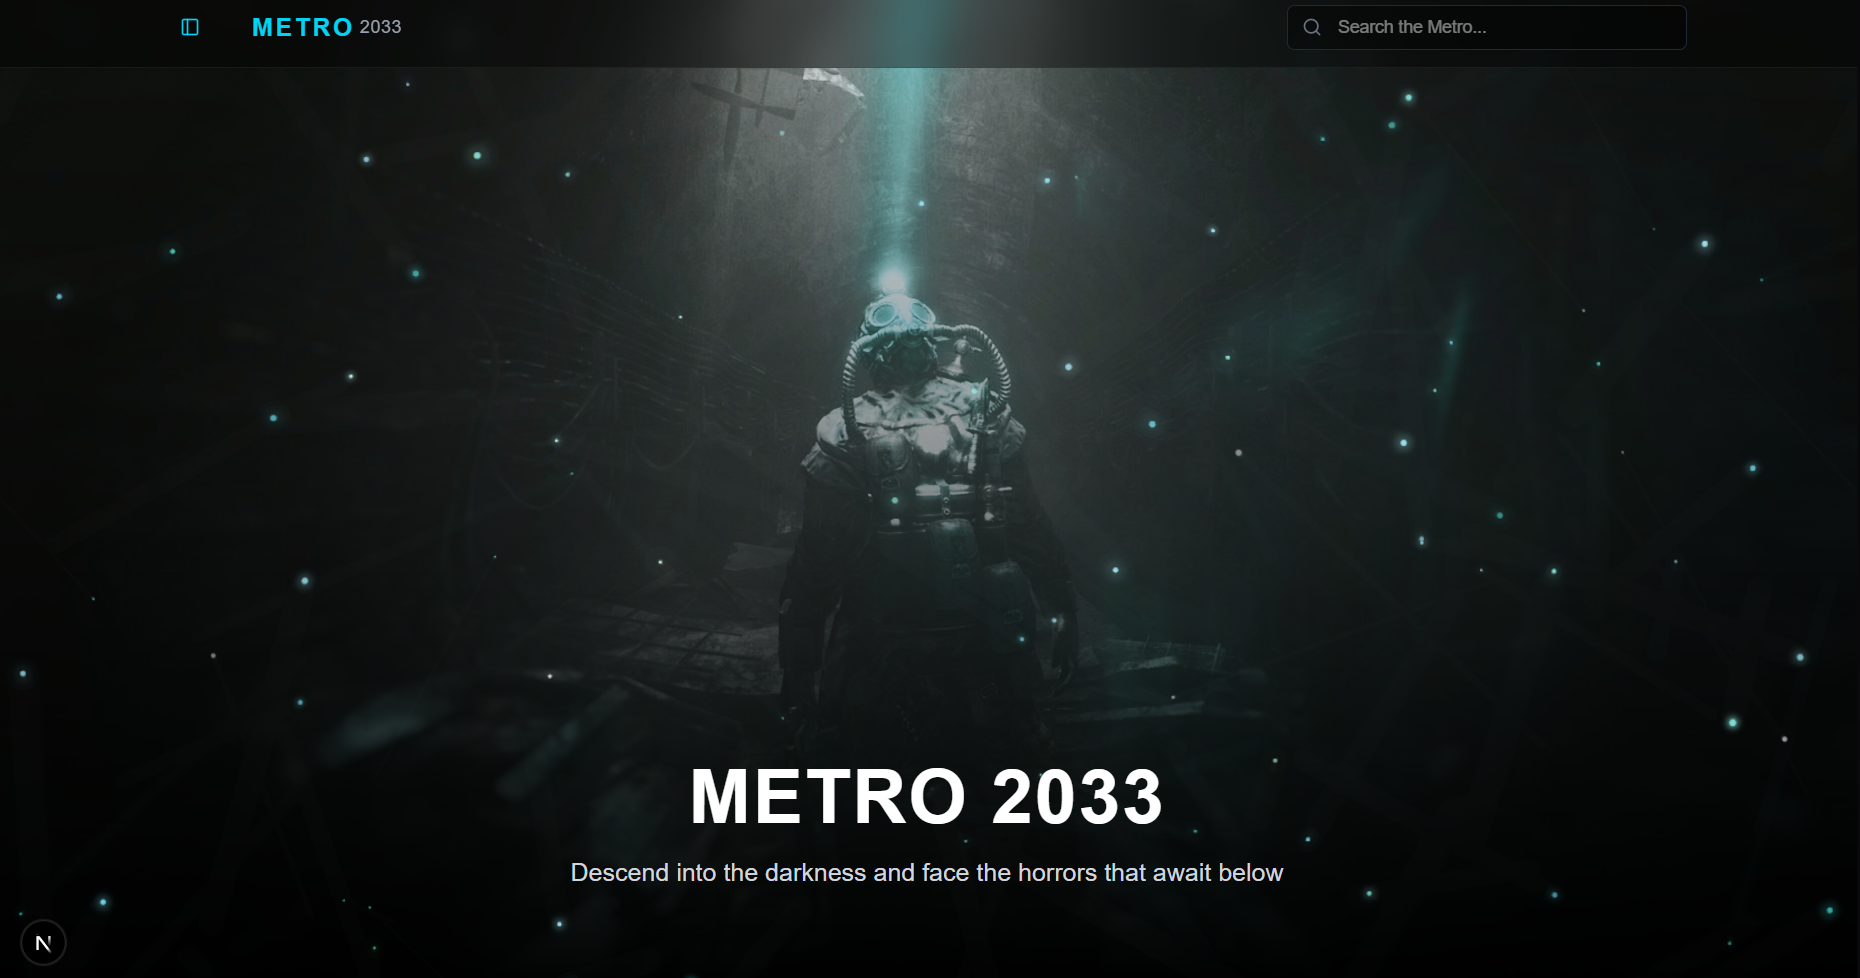Click the METRO 2033 hero title
This screenshot has height=978, width=1860.
(x=928, y=797)
